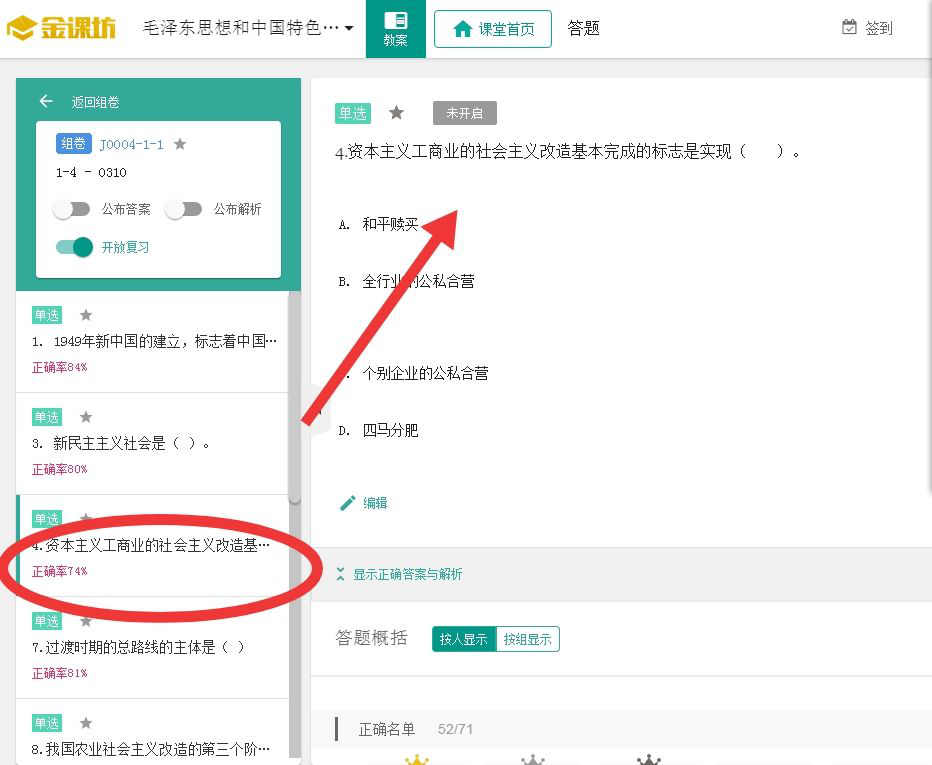Switch to 按组显示 tab
932x765 pixels.
tap(527, 639)
